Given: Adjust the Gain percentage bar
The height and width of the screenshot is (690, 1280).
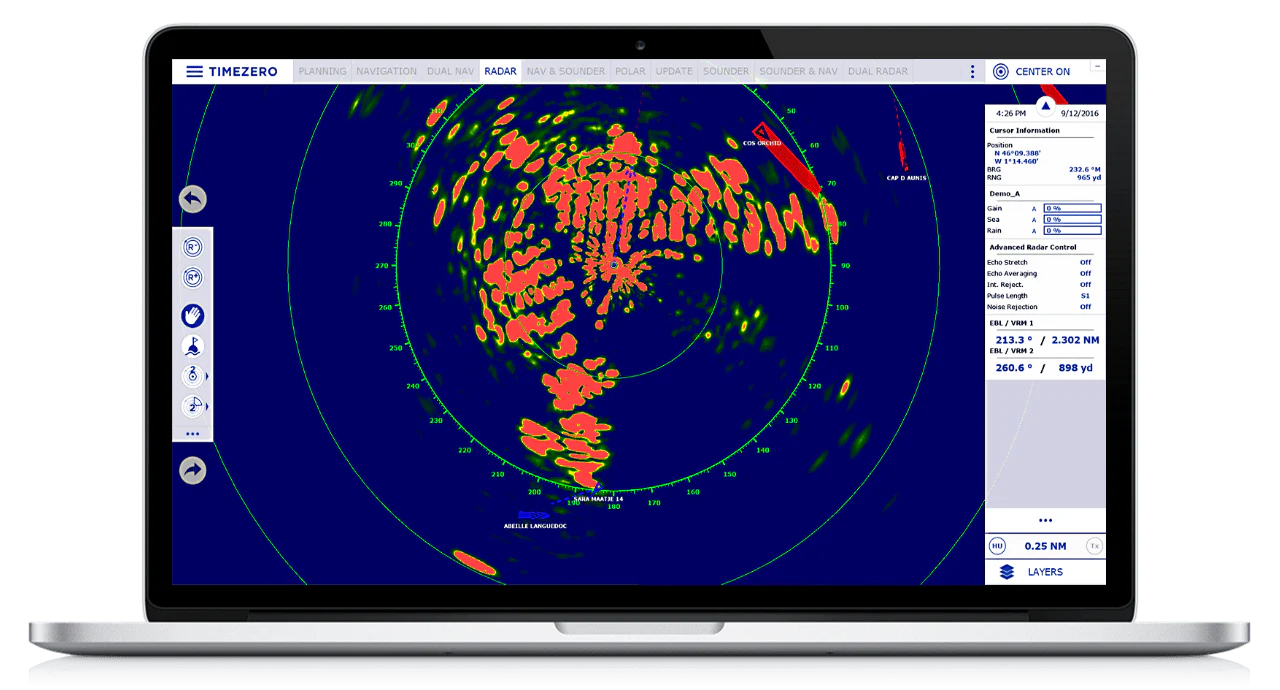Looking at the screenshot, I should pos(1072,208).
